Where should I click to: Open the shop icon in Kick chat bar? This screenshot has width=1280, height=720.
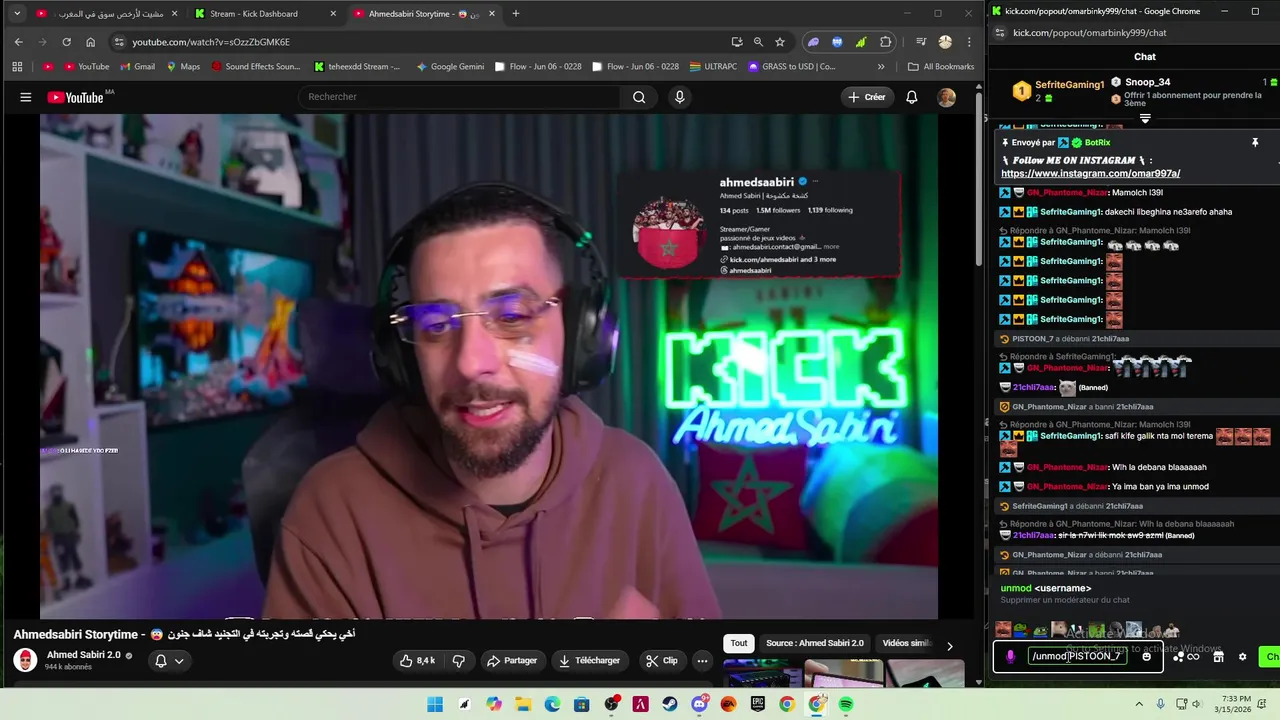coord(1218,657)
